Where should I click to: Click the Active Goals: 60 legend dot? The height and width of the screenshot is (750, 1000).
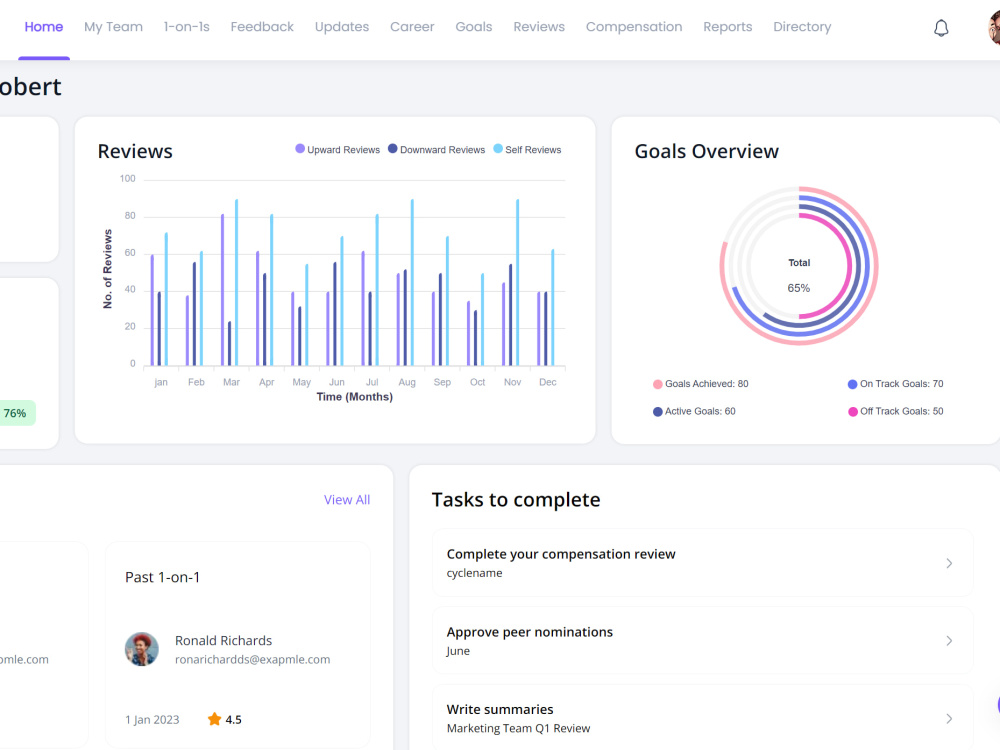click(x=658, y=411)
